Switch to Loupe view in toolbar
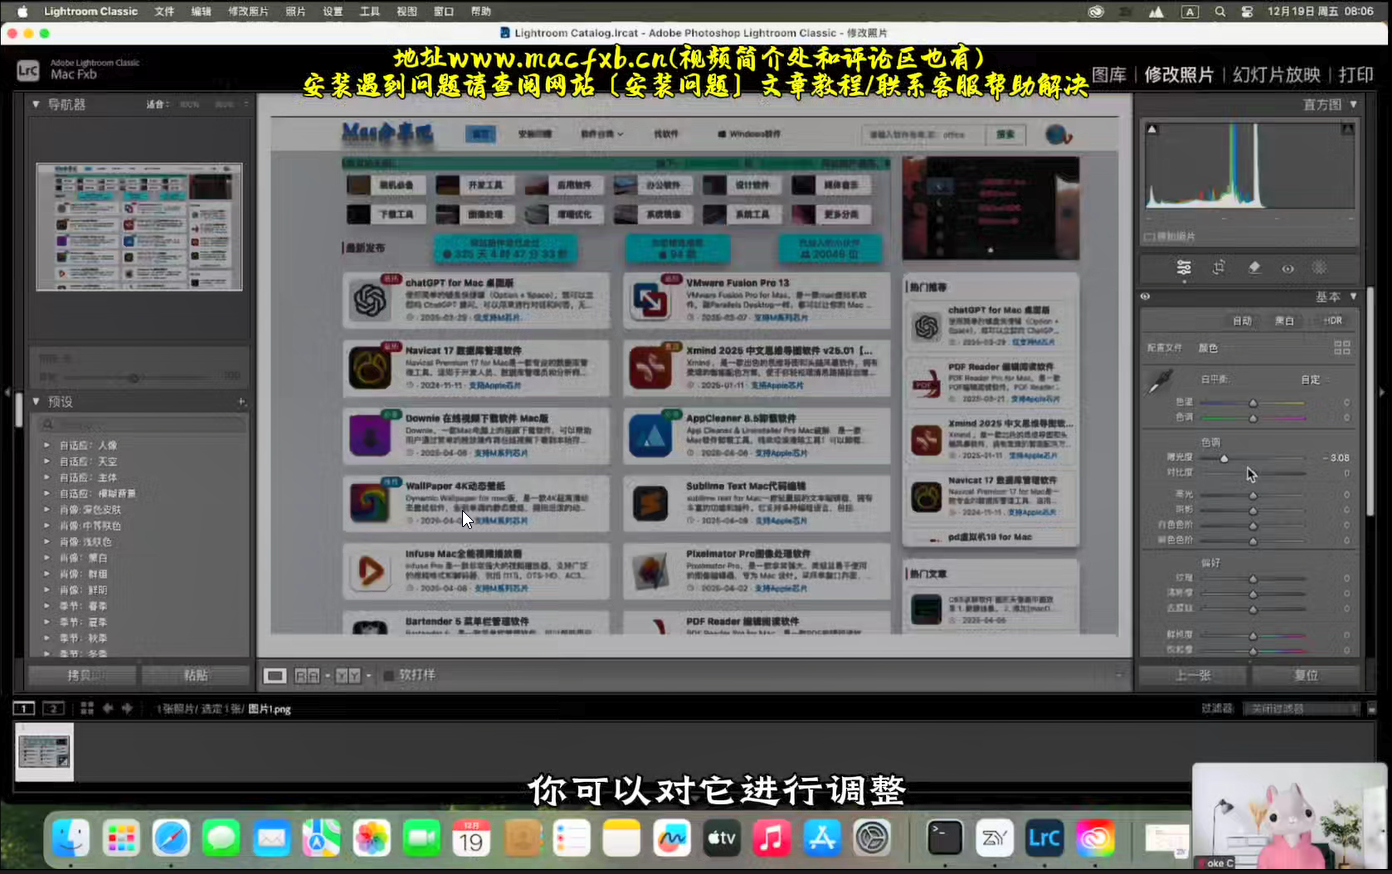This screenshot has height=874, width=1392. 274,676
